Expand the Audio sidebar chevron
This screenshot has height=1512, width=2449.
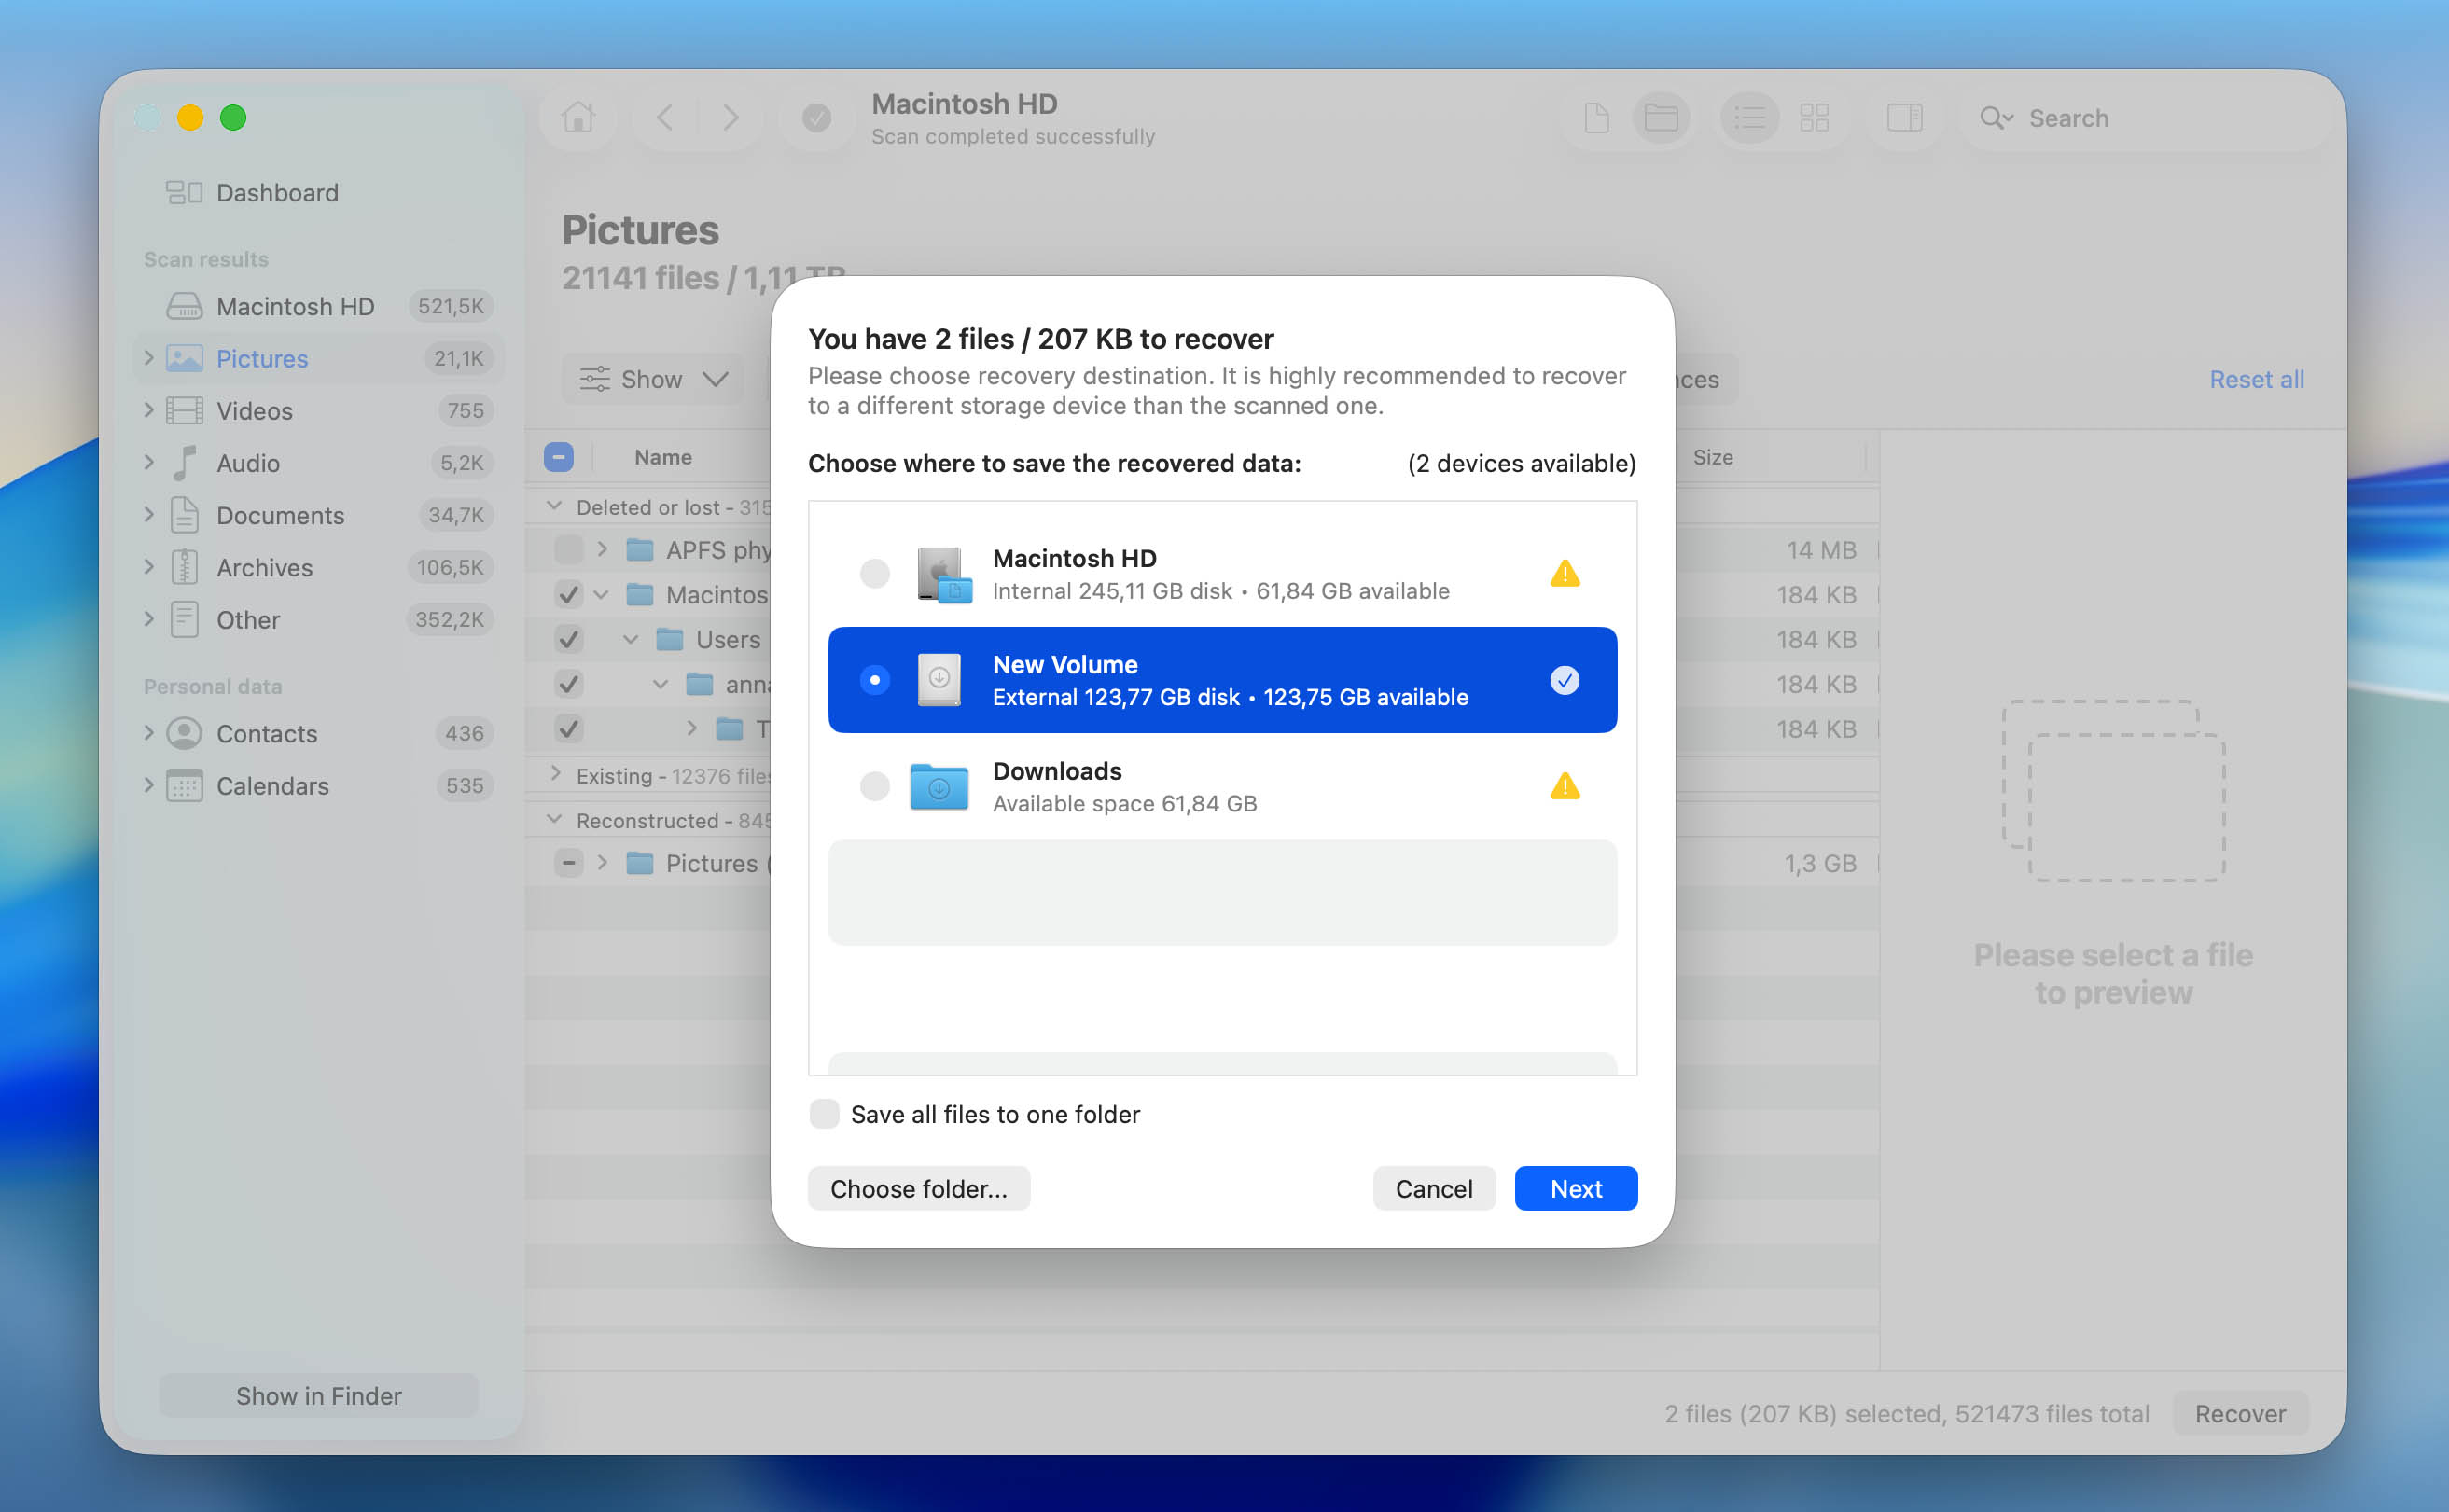click(148, 461)
